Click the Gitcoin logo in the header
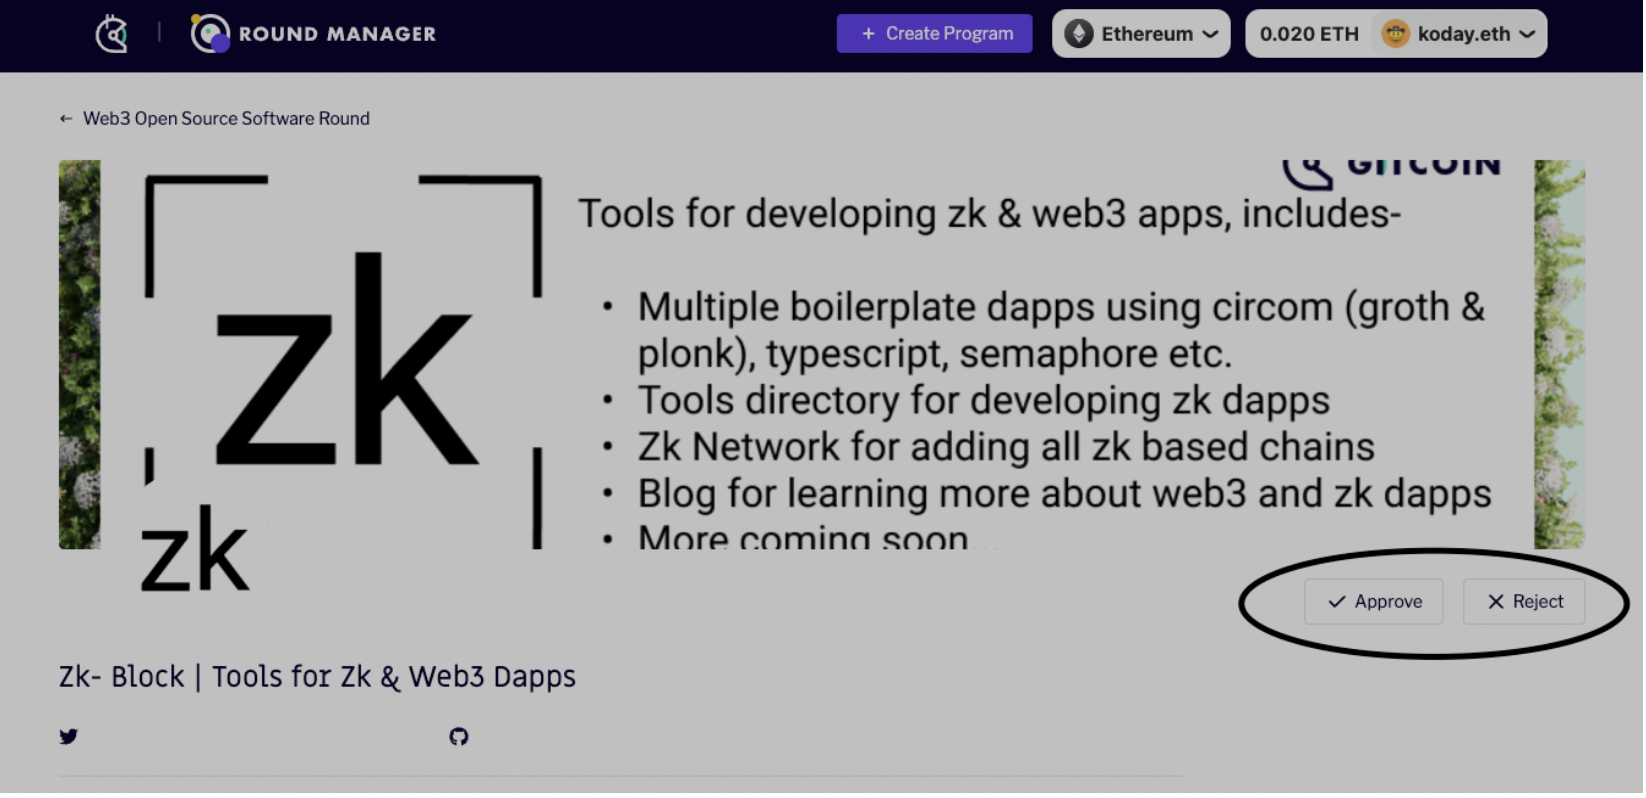1646x798 pixels. coord(112,34)
